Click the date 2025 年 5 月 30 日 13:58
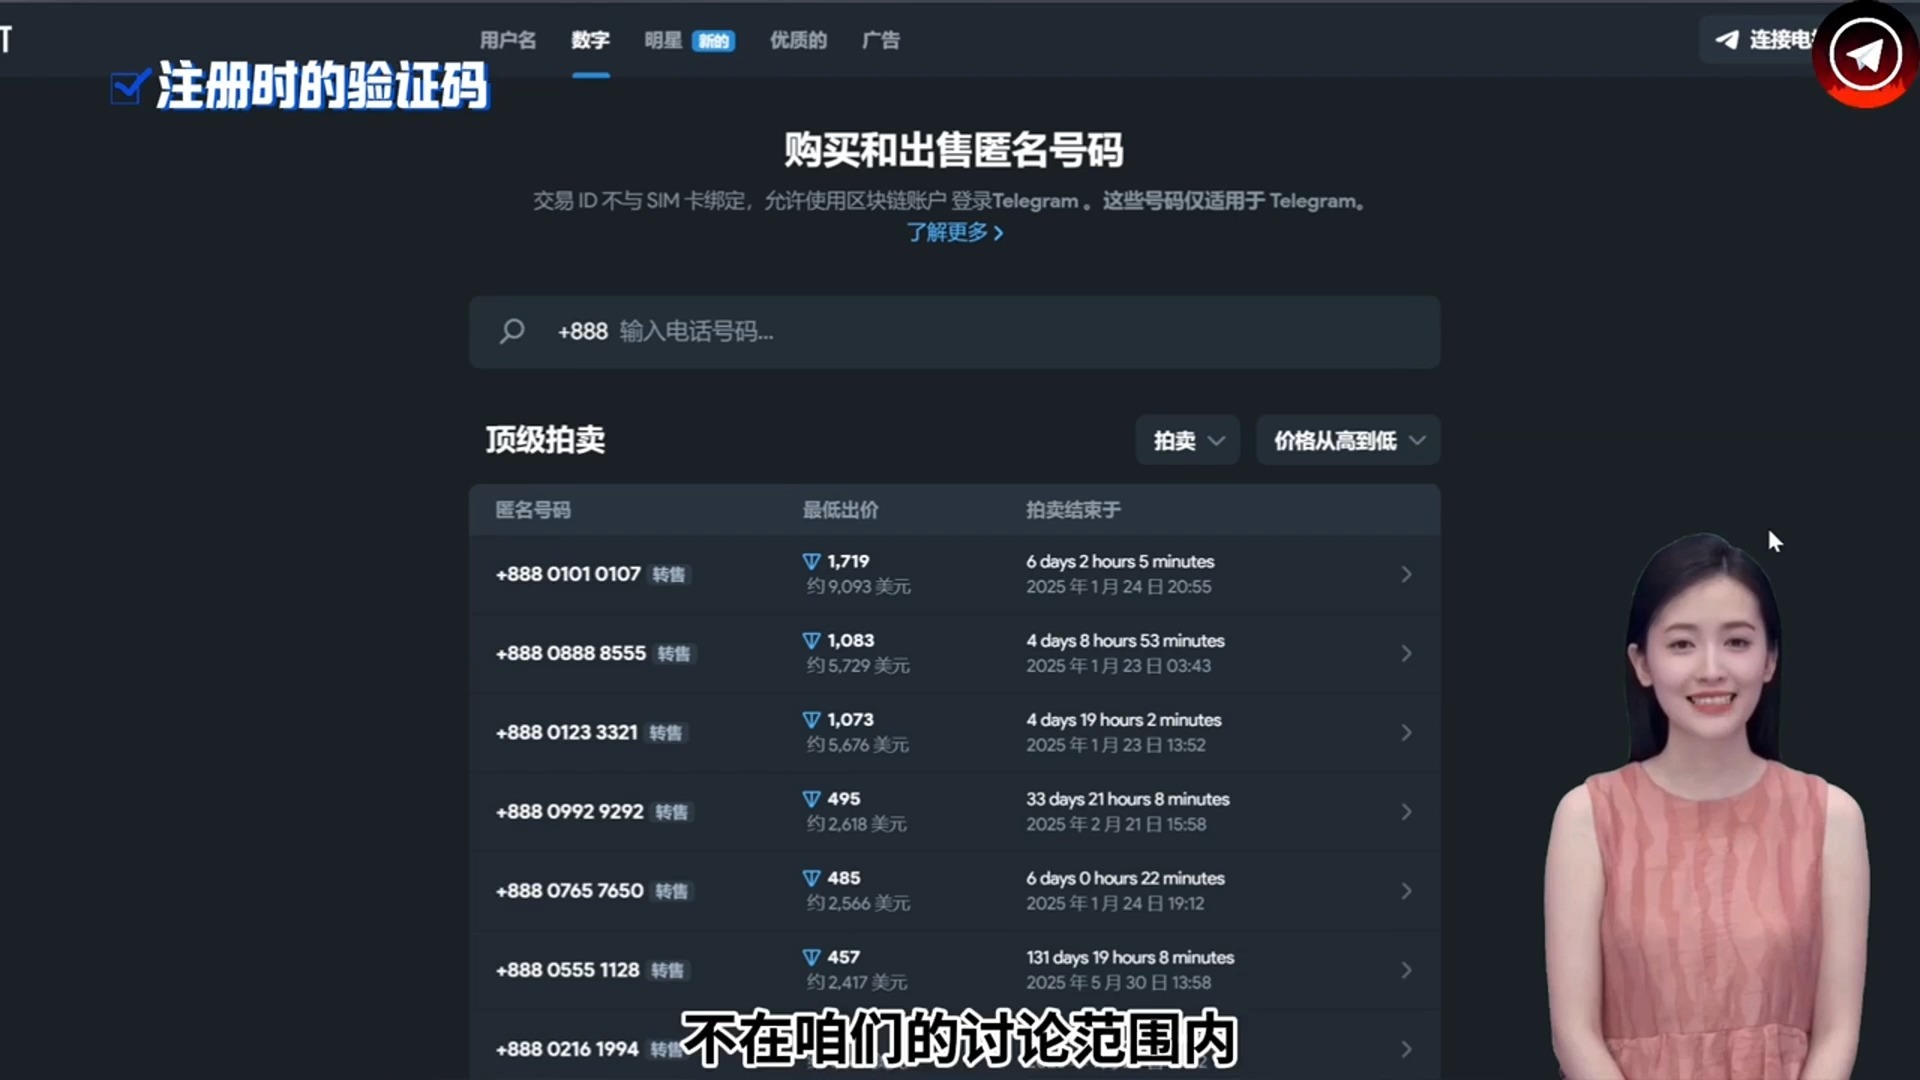1920x1080 pixels. pos(1119,983)
